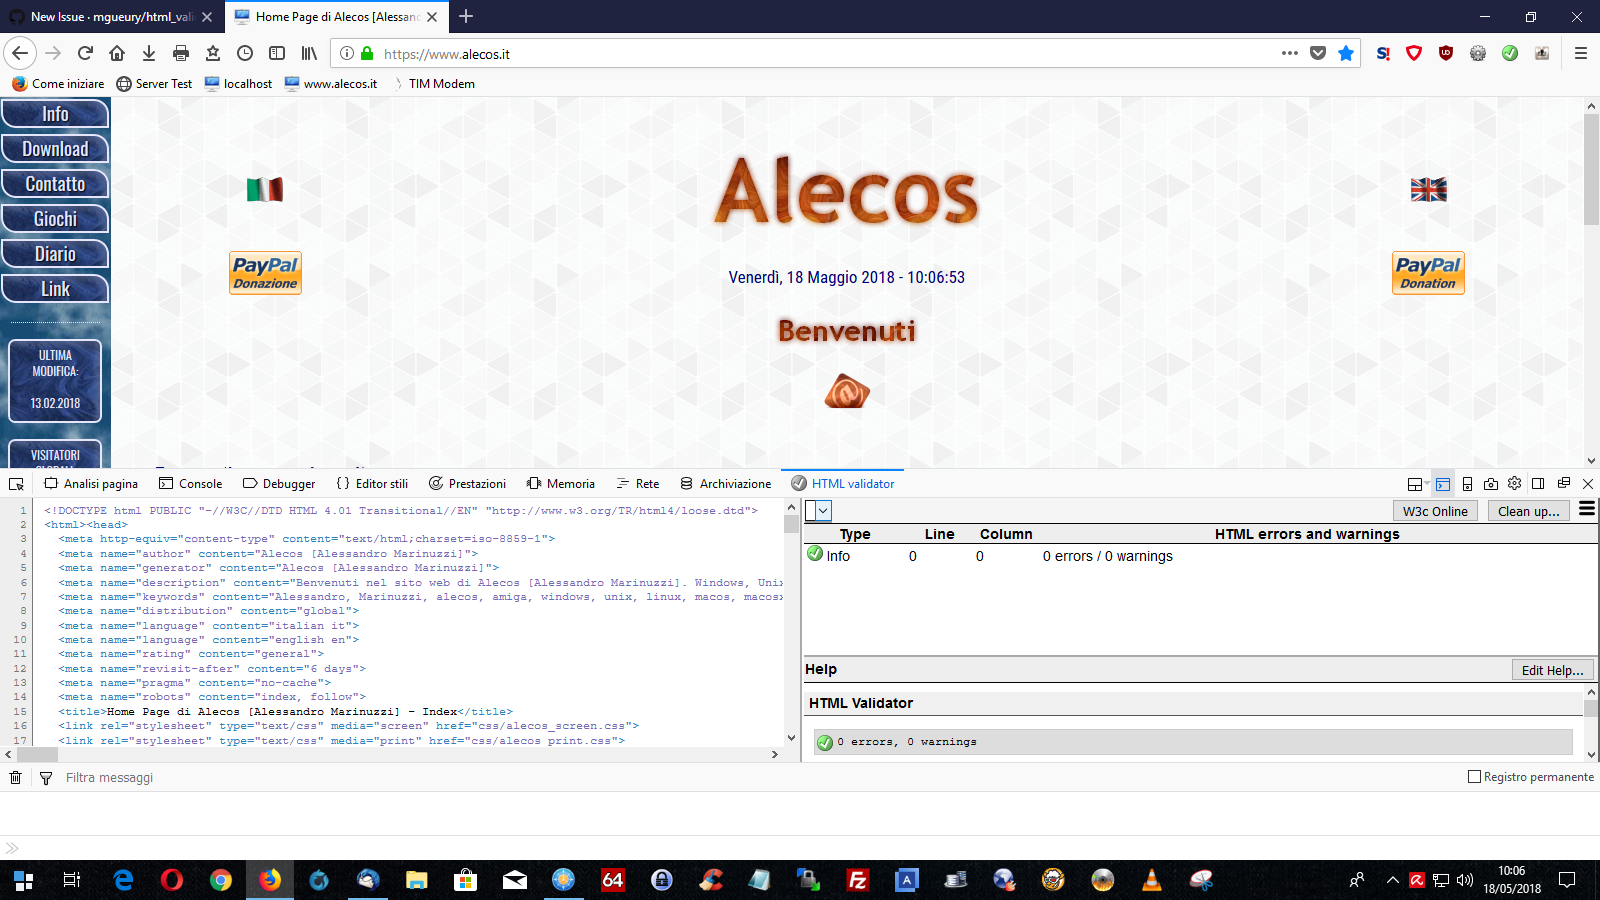This screenshot has height=900, width=1600.
Task: Open Google Chrome from the taskbar
Action: [221, 880]
